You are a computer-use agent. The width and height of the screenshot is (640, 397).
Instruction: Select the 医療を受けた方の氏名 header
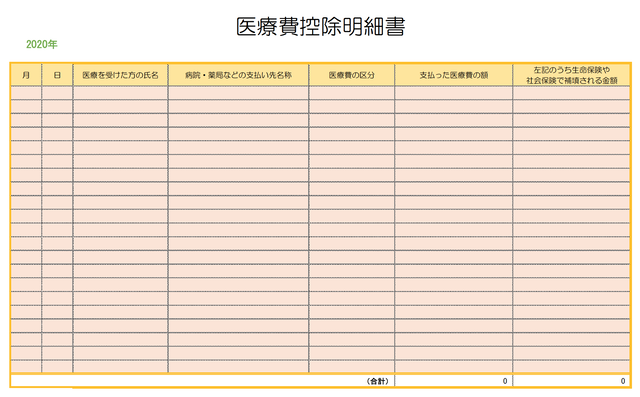point(120,75)
